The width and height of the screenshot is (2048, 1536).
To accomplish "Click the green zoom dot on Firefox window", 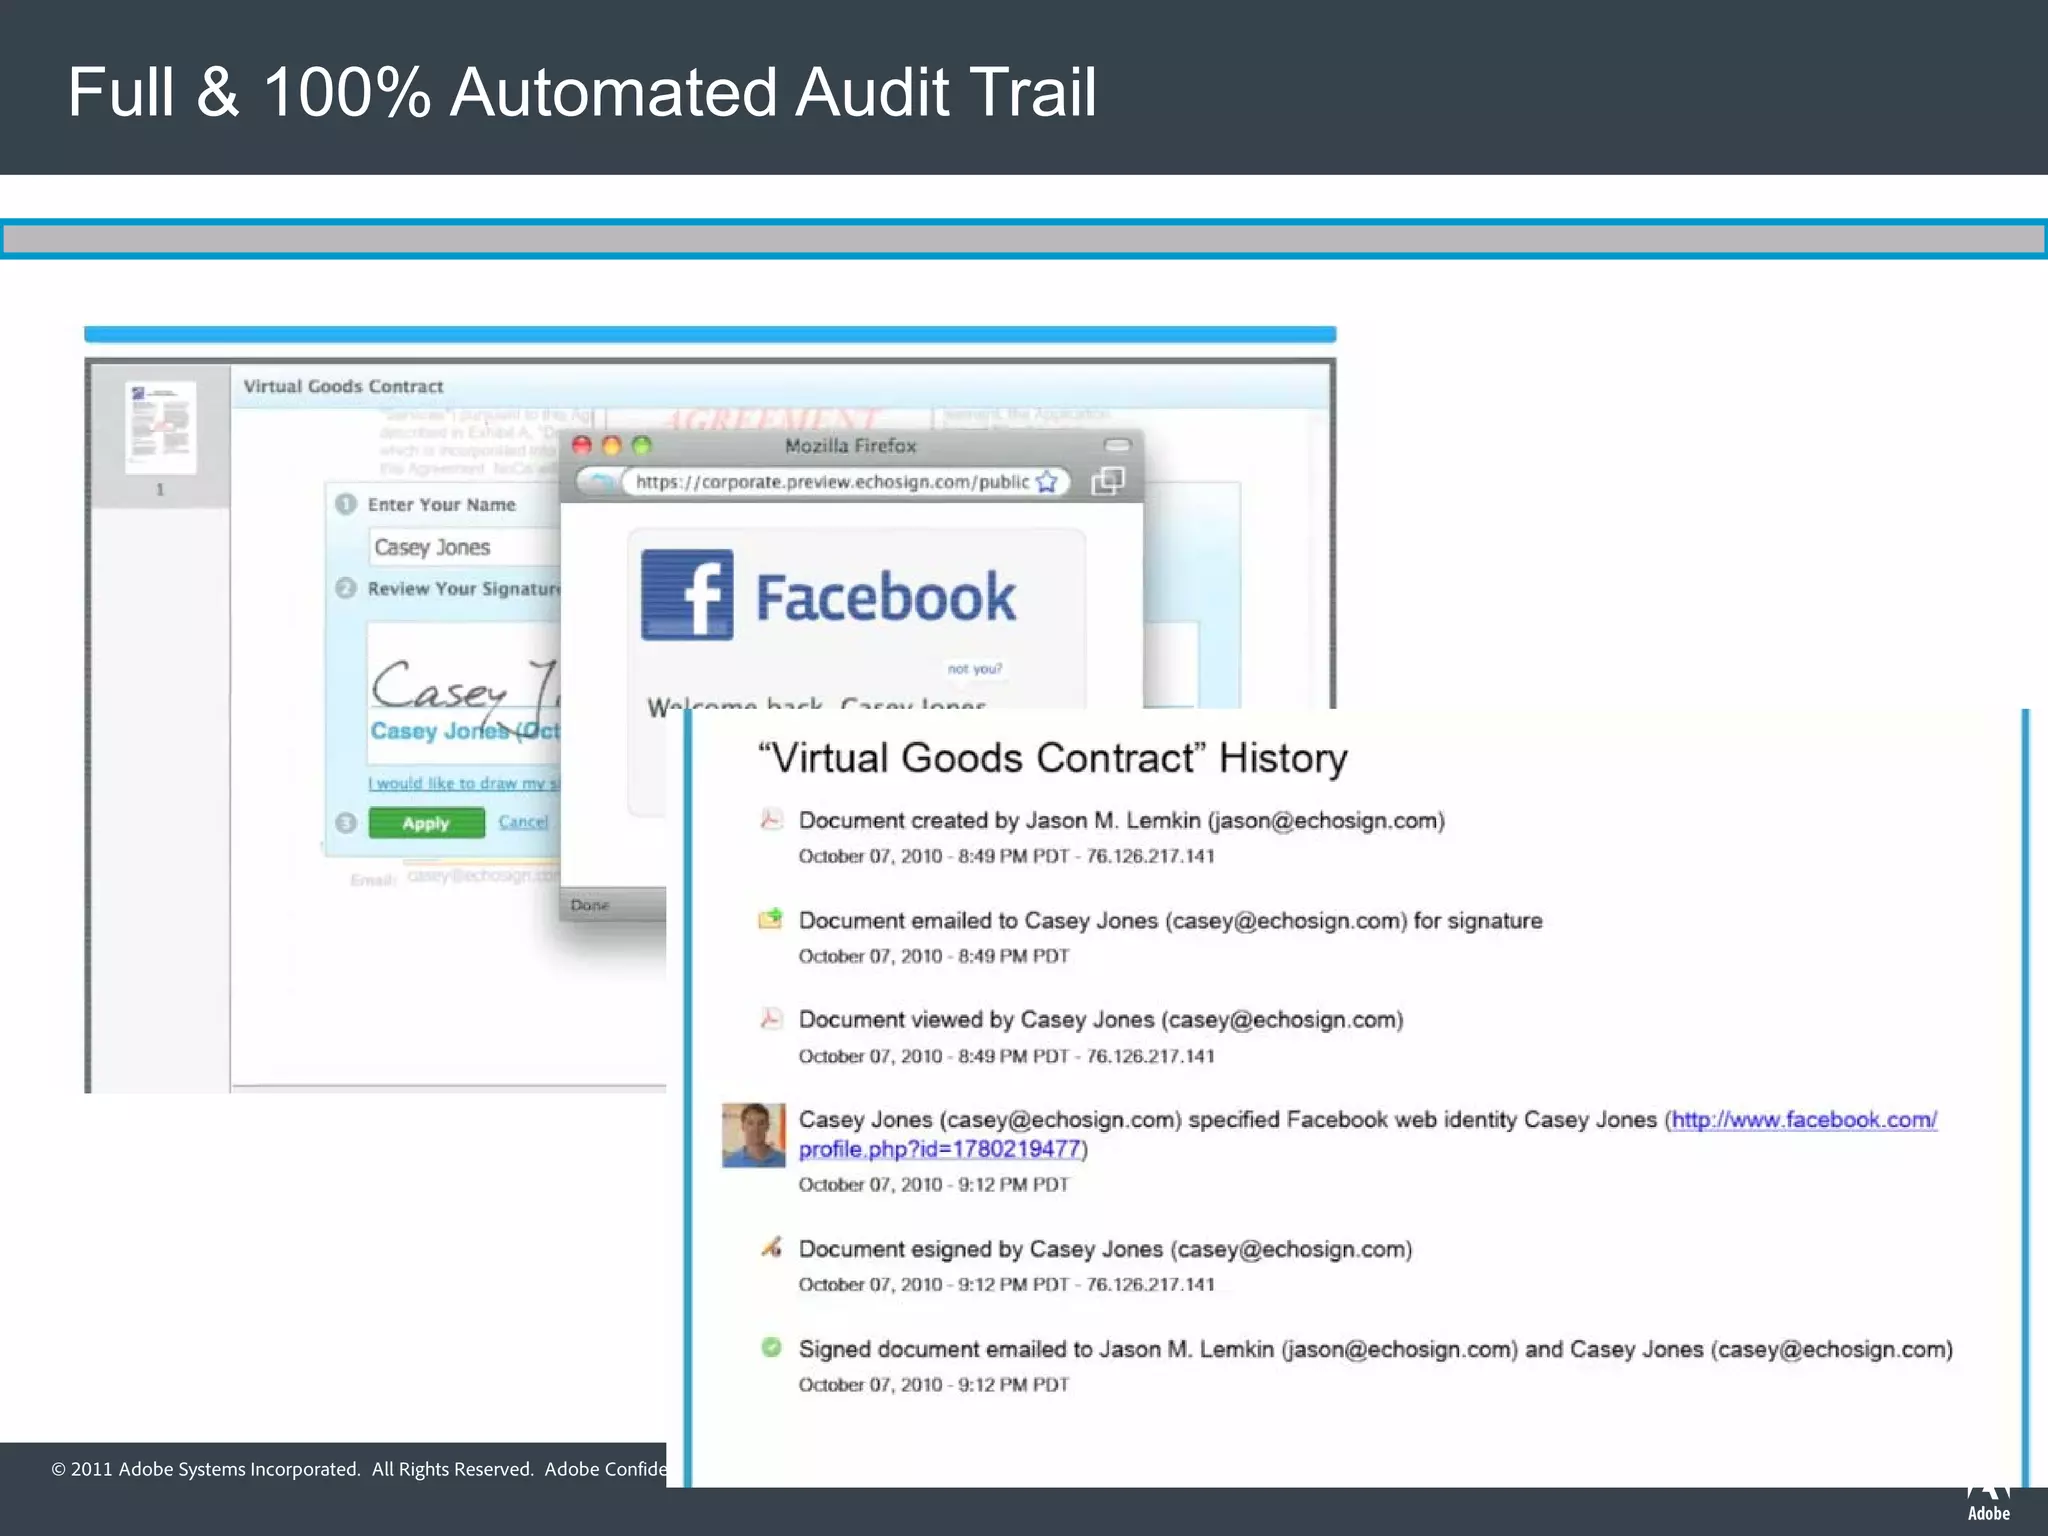I will (642, 446).
